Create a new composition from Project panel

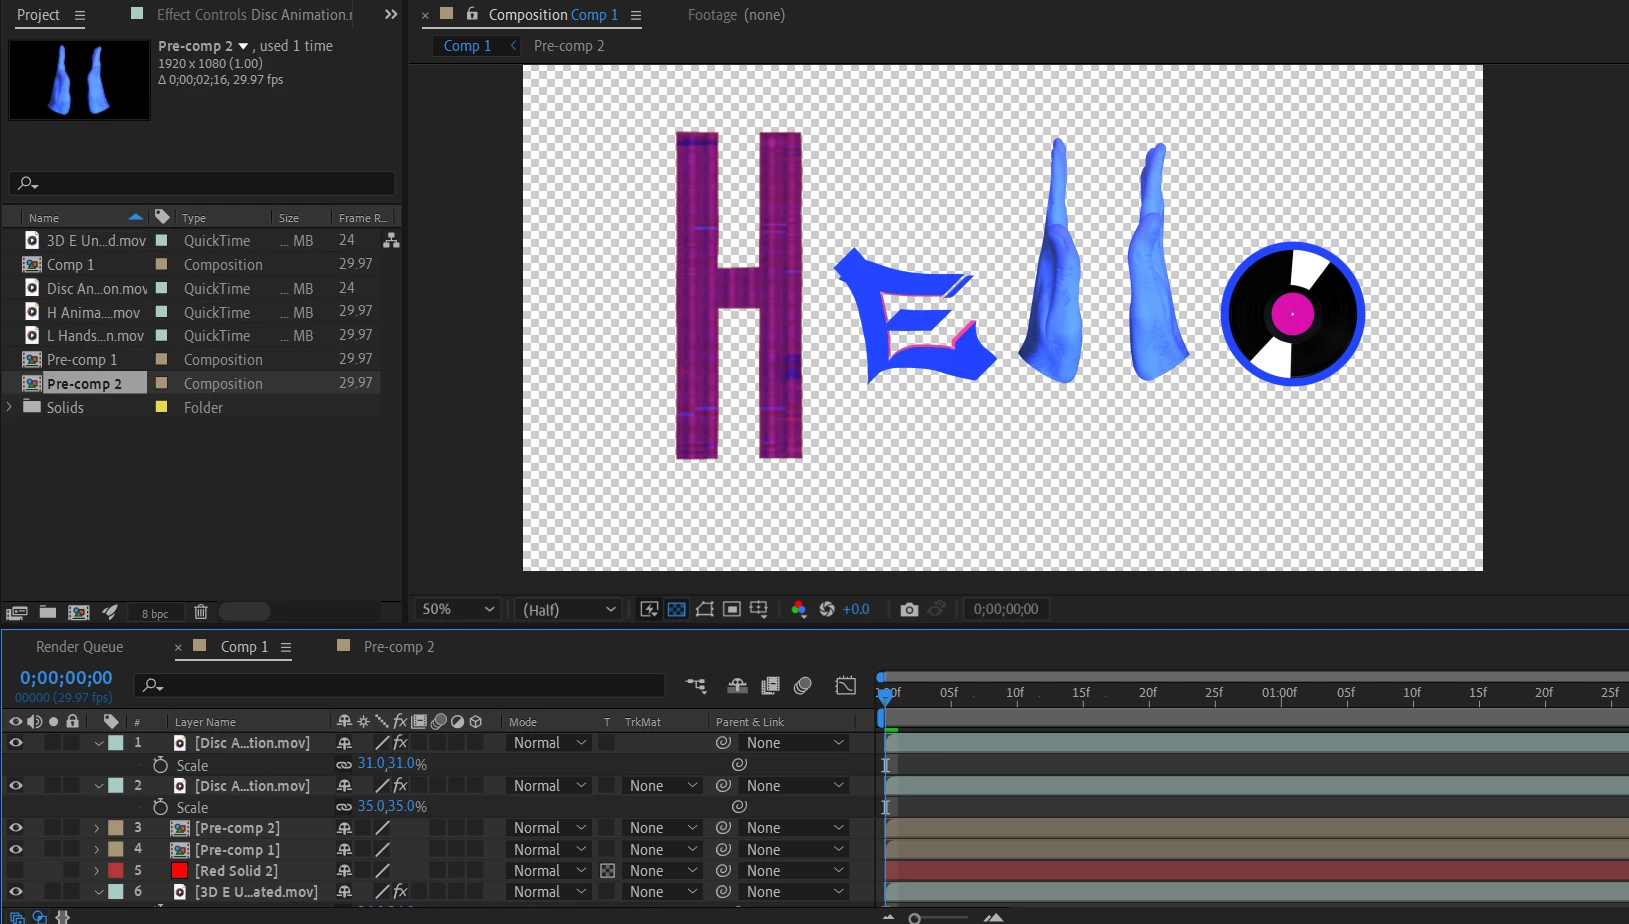78,612
